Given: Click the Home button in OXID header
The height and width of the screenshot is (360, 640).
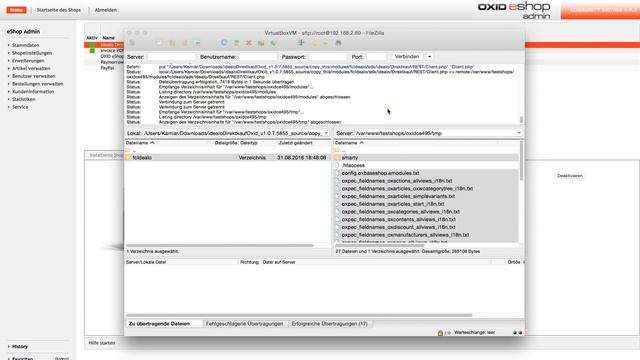Looking at the screenshot, I should point(17,10).
